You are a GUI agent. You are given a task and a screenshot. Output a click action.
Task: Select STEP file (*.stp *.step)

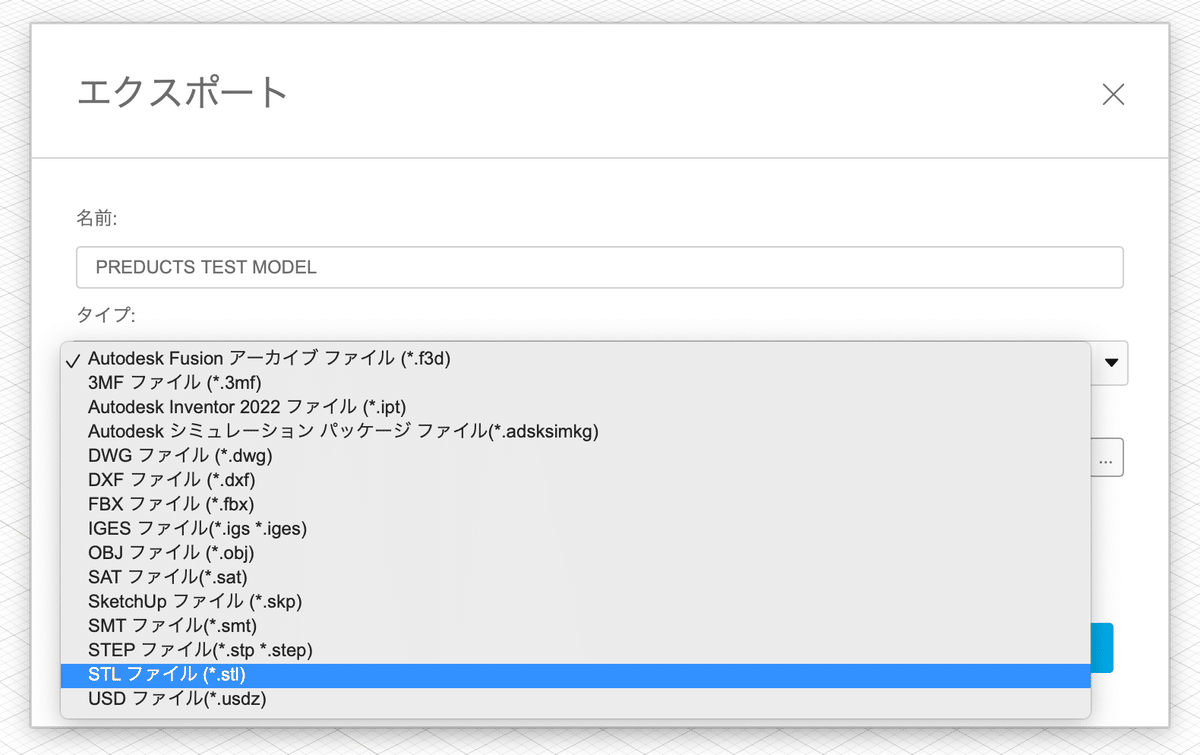pos(576,650)
